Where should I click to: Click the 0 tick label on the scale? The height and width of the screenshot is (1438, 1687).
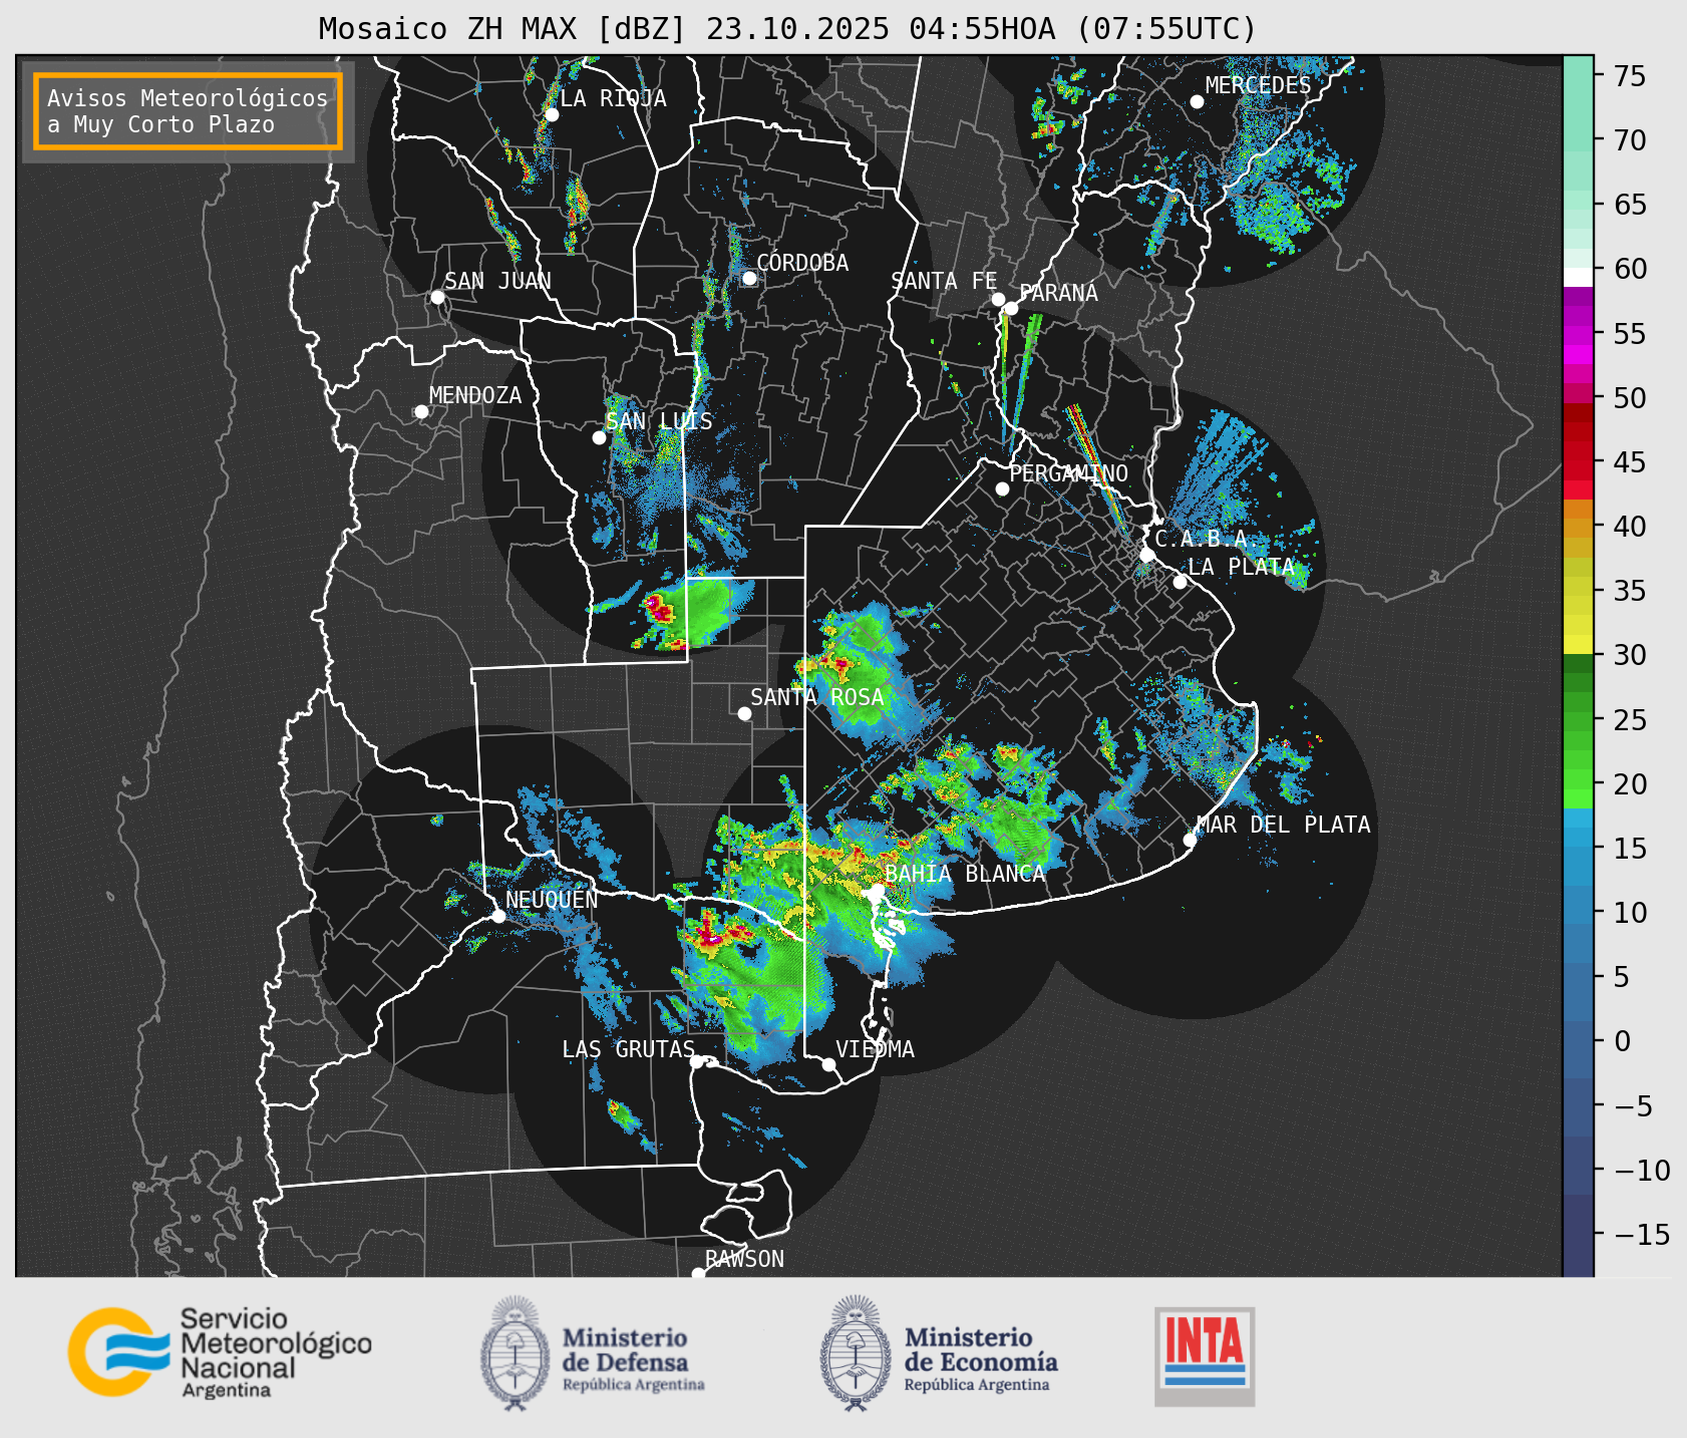1621,1041
